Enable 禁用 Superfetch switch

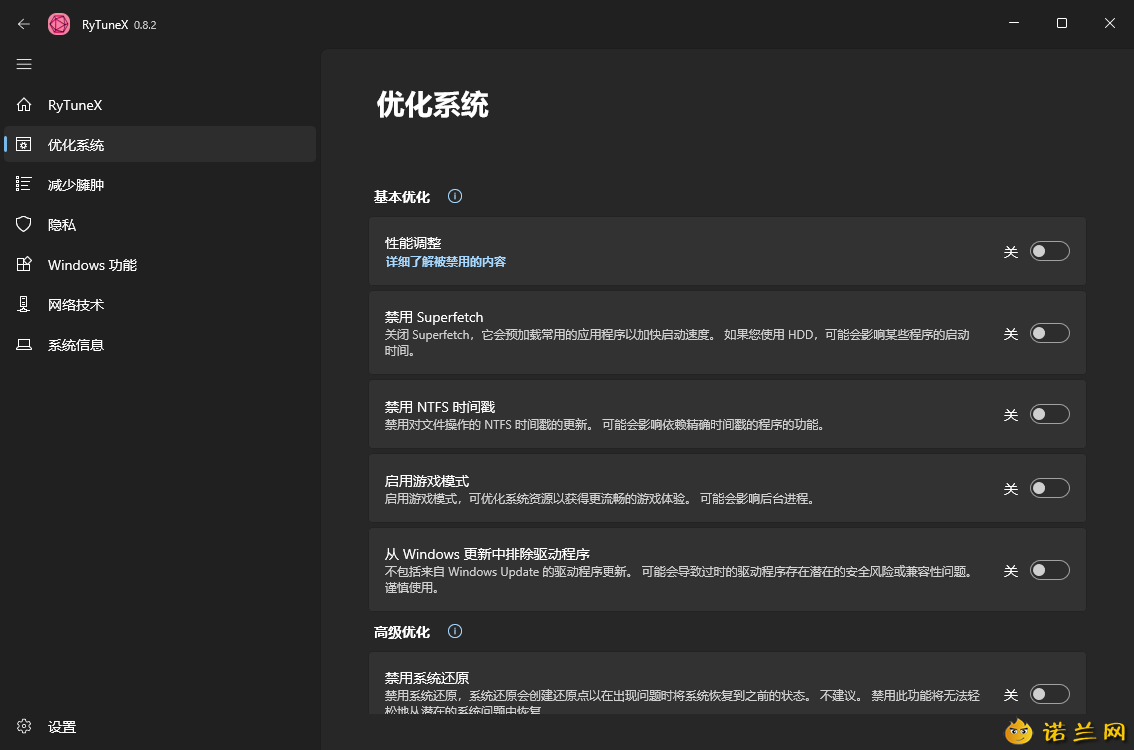coord(1049,333)
